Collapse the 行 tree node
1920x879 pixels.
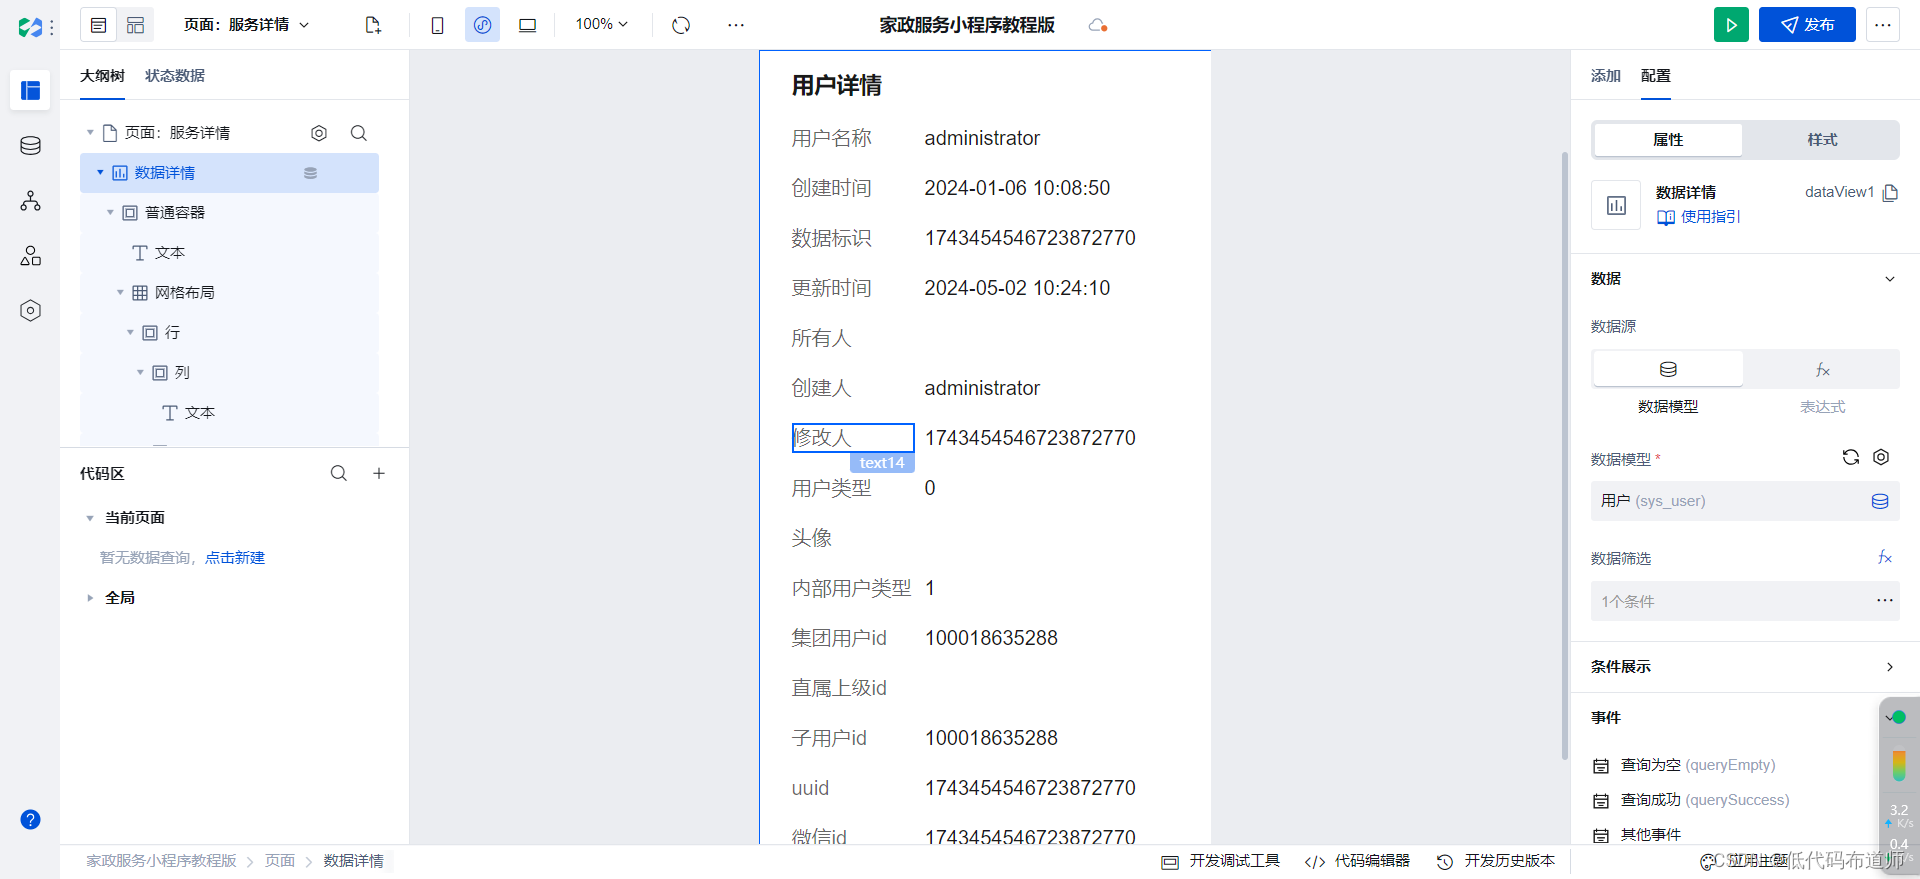[x=130, y=333]
